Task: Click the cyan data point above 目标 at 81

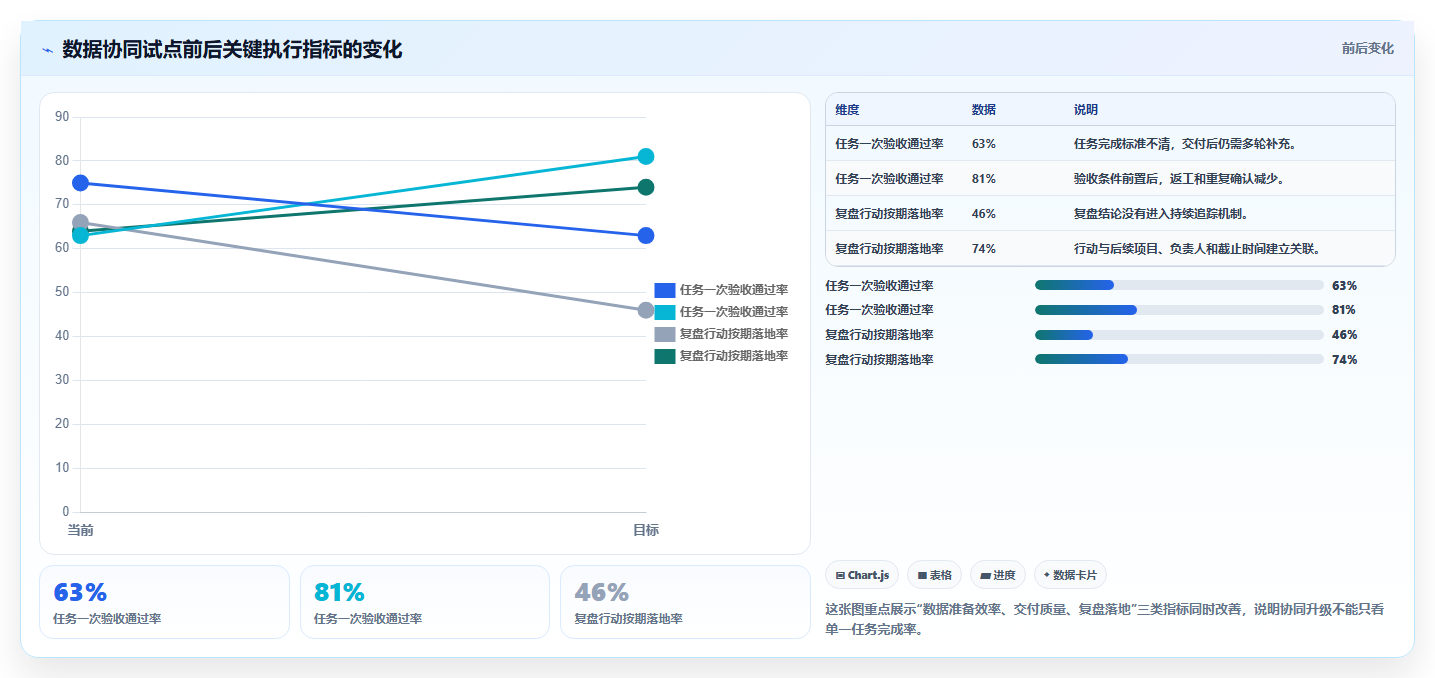Action: [646, 156]
